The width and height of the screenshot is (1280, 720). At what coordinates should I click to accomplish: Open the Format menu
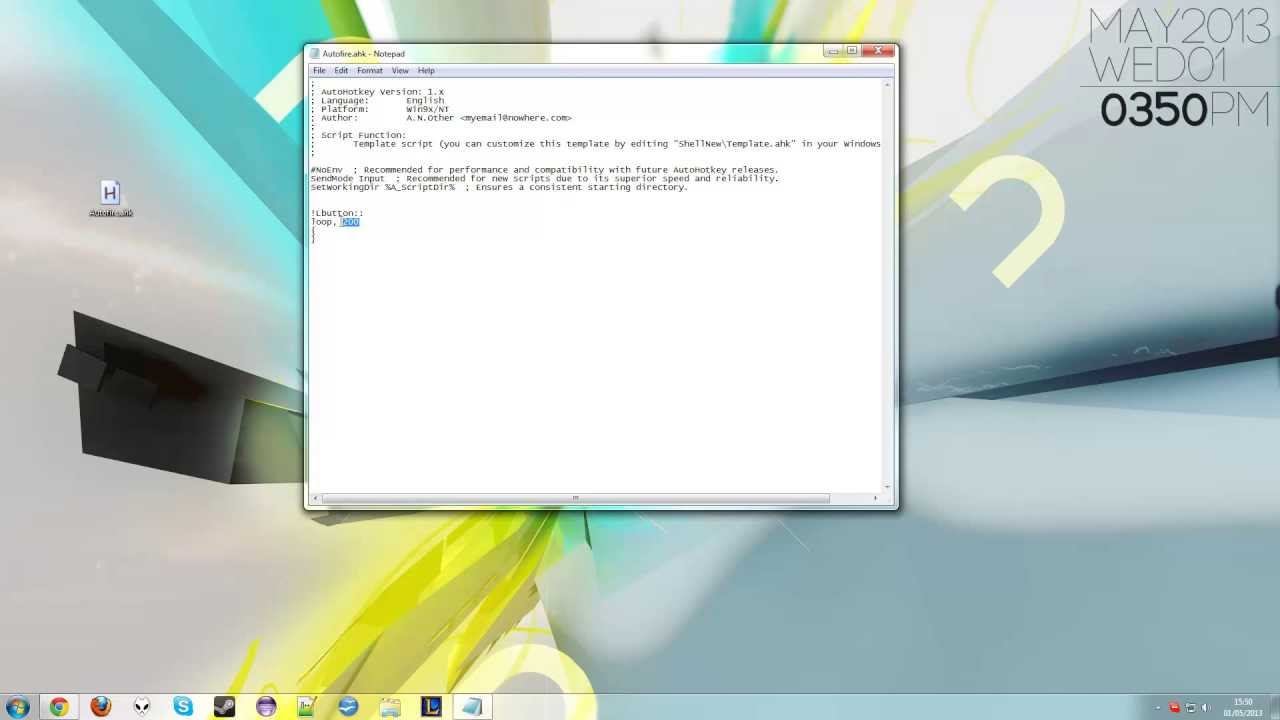pos(370,70)
